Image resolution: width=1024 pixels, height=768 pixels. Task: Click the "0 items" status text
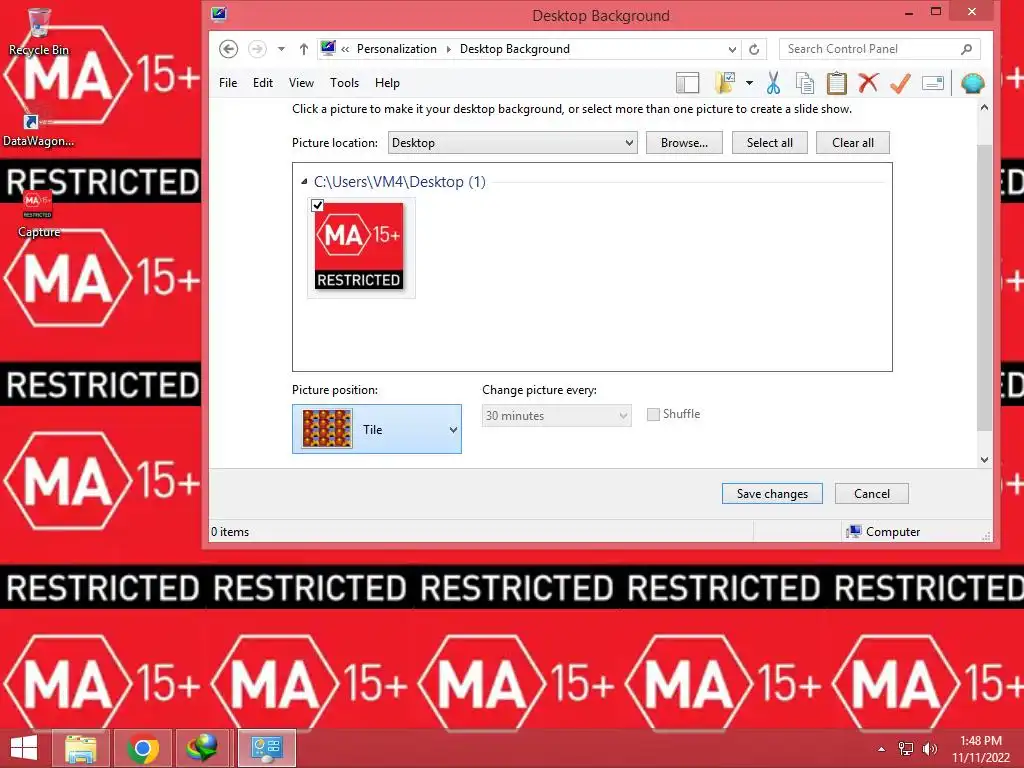[230, 532]
